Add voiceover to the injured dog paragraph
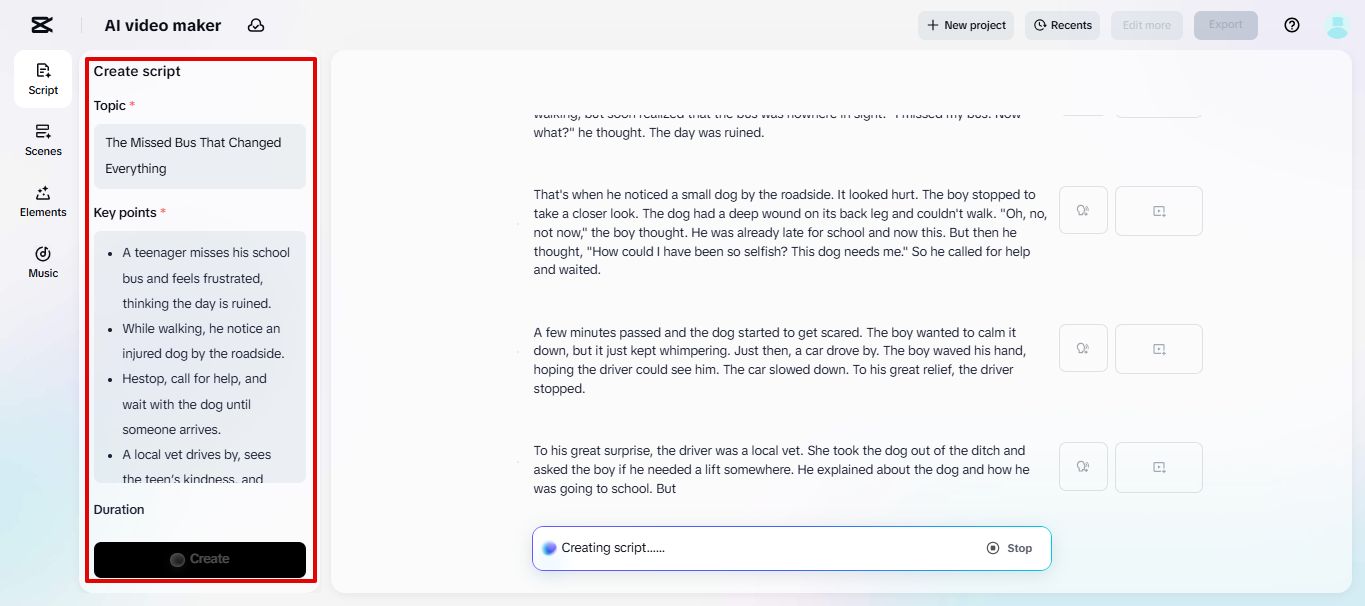The width and height of the screenshot is (1365, 606). tap(1083, 210)
